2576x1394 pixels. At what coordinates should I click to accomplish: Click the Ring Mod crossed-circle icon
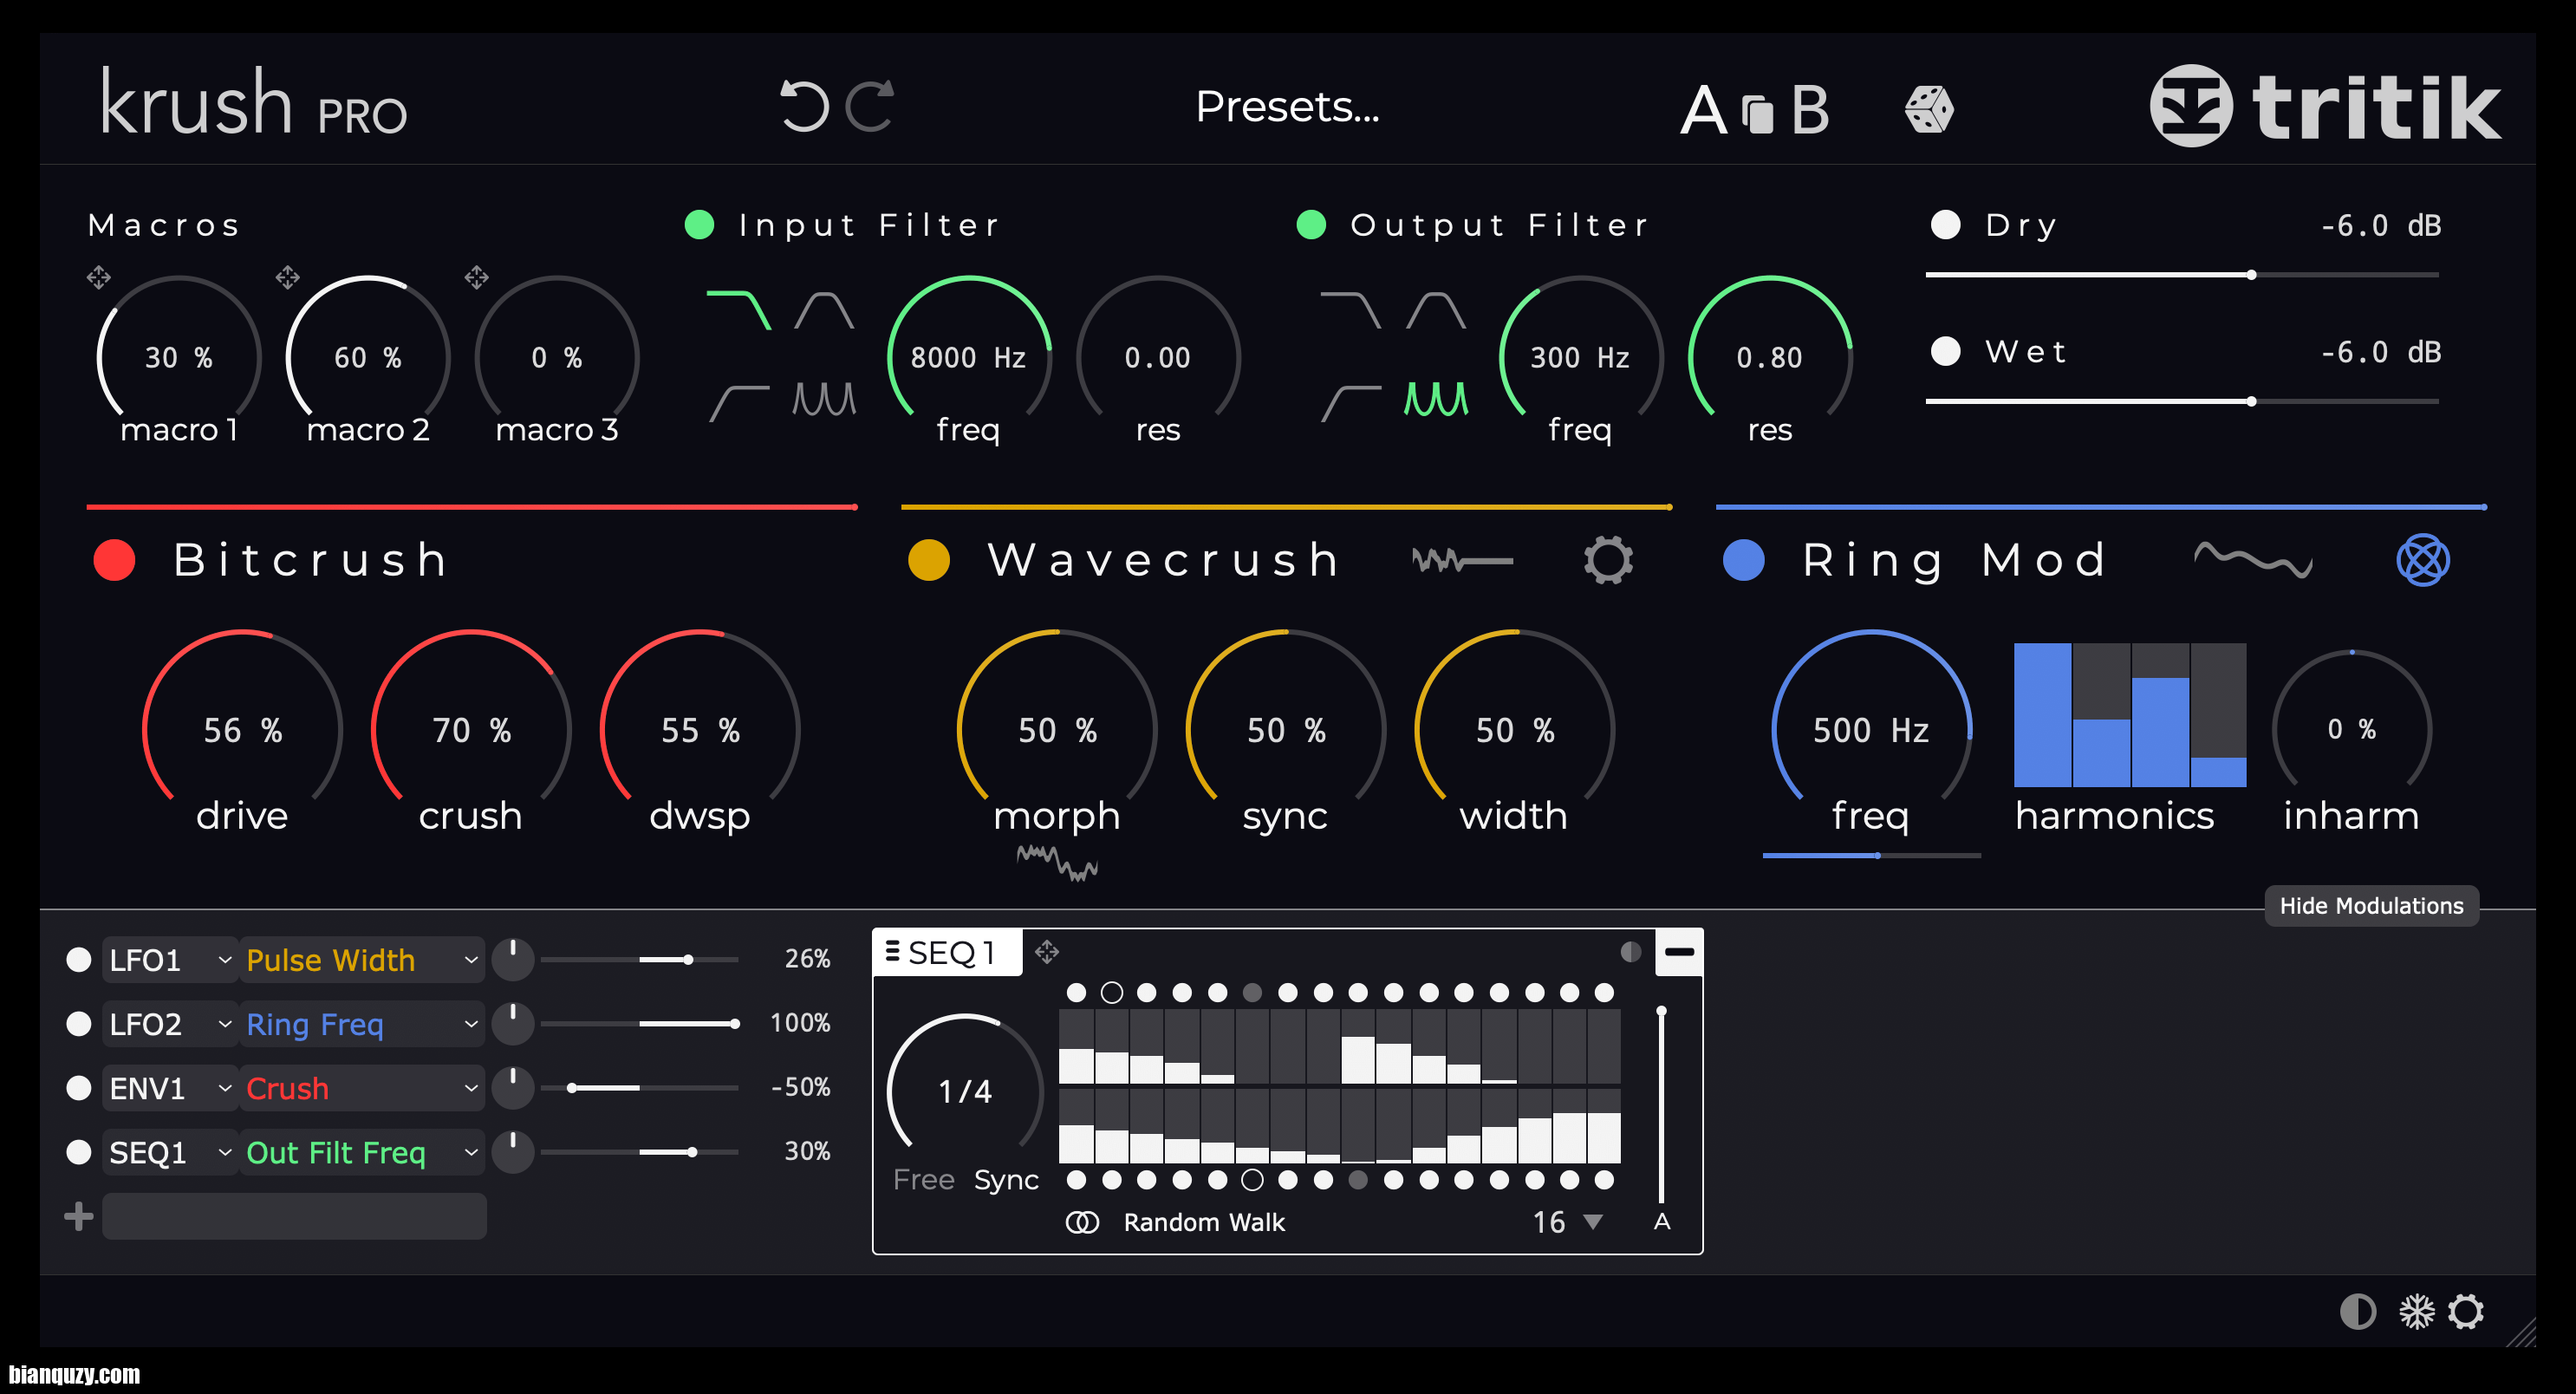pos(2423,560)
